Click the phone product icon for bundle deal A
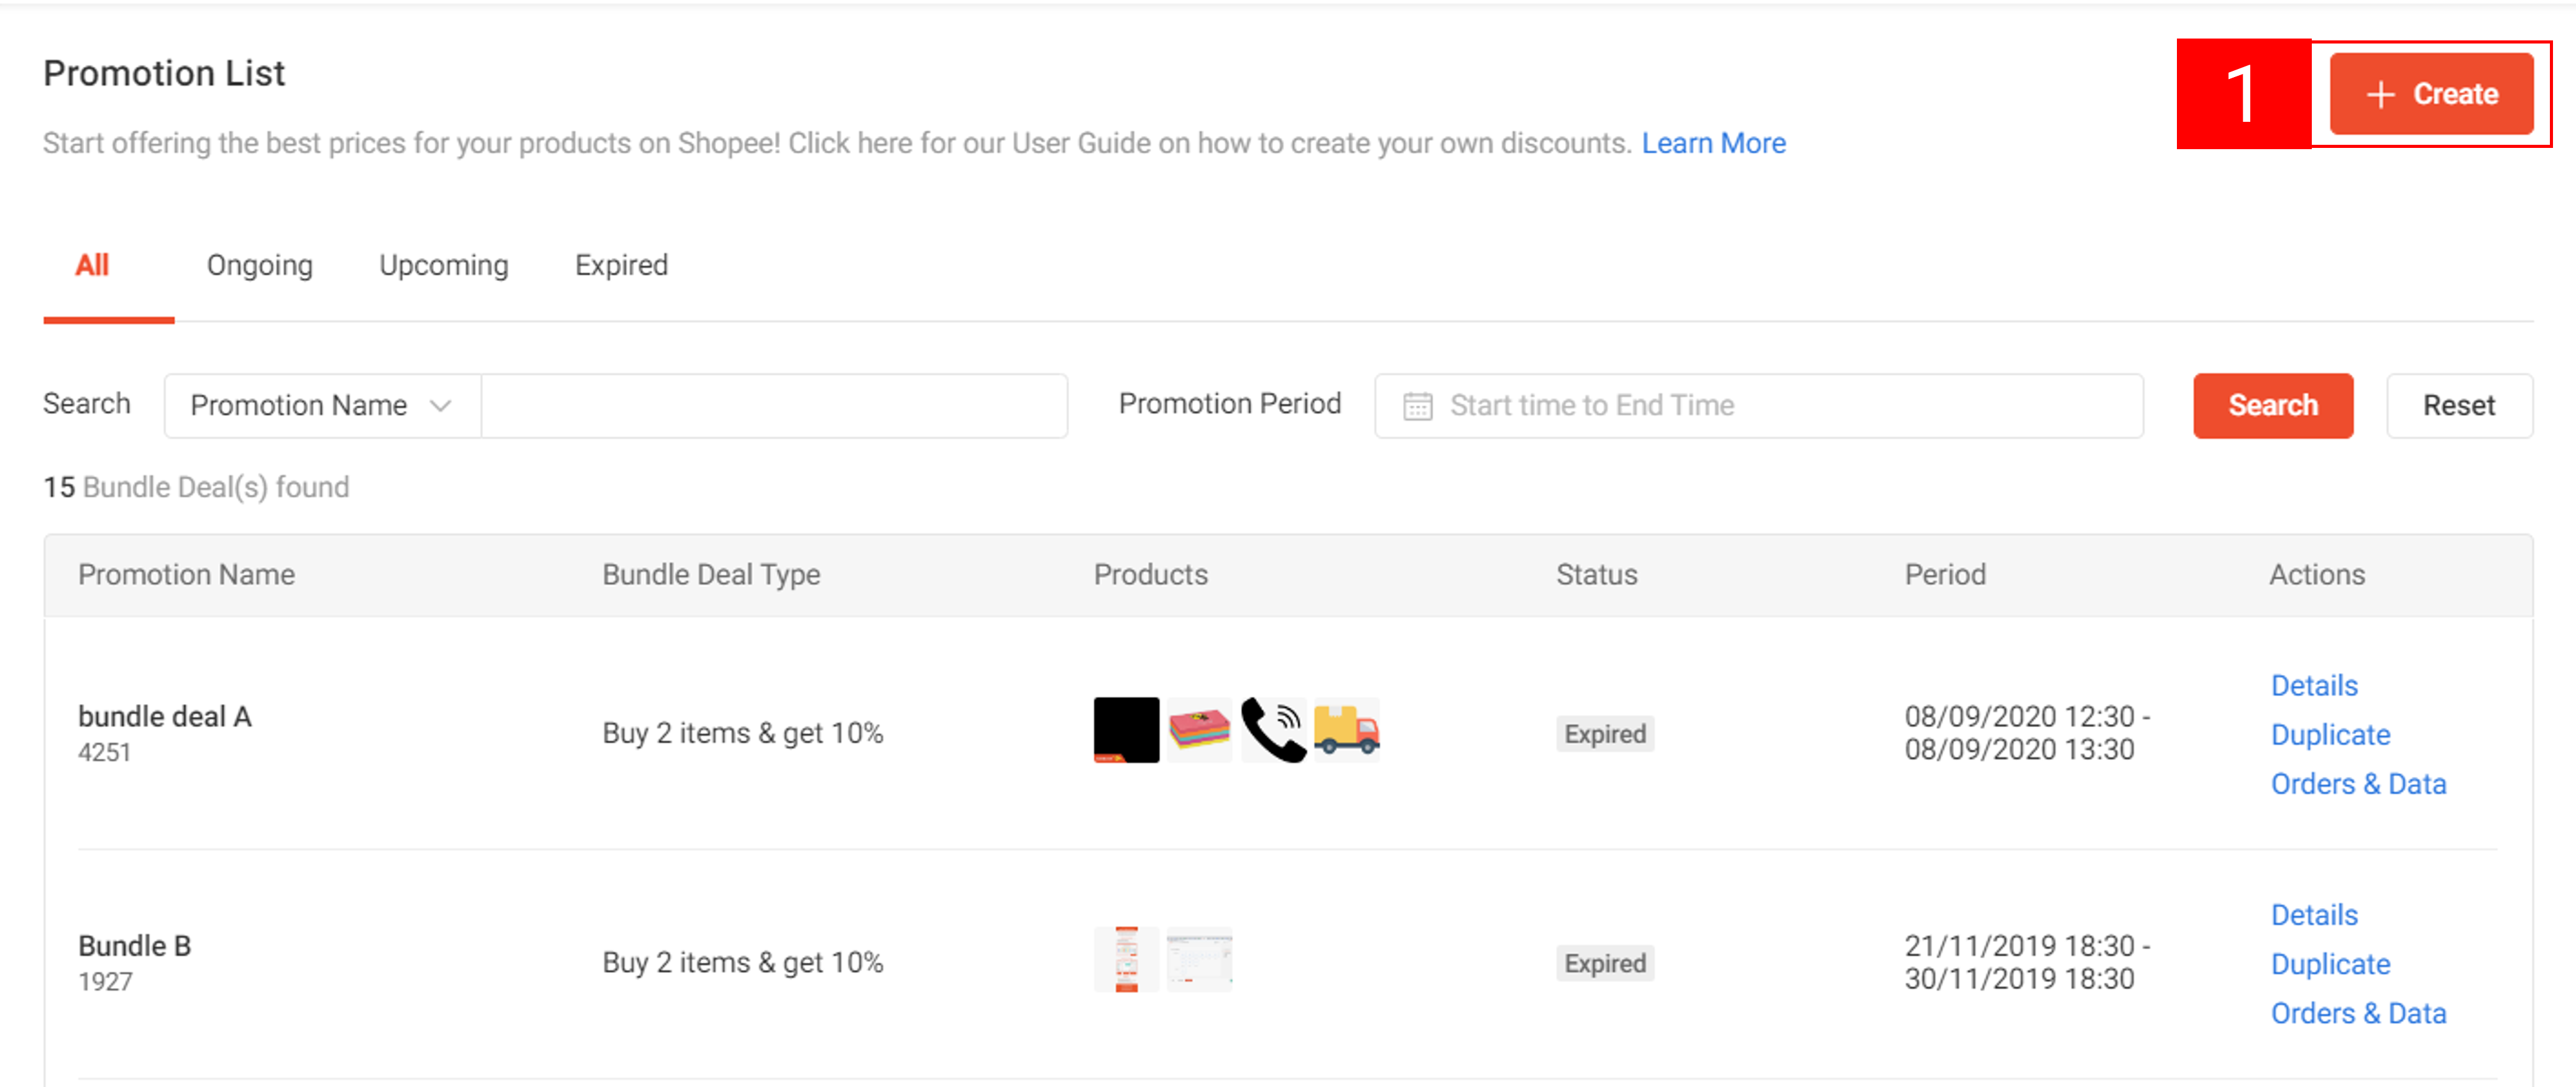Image resolution: width=2576 pixels, height=1087 pixels. click(1273, 730)
